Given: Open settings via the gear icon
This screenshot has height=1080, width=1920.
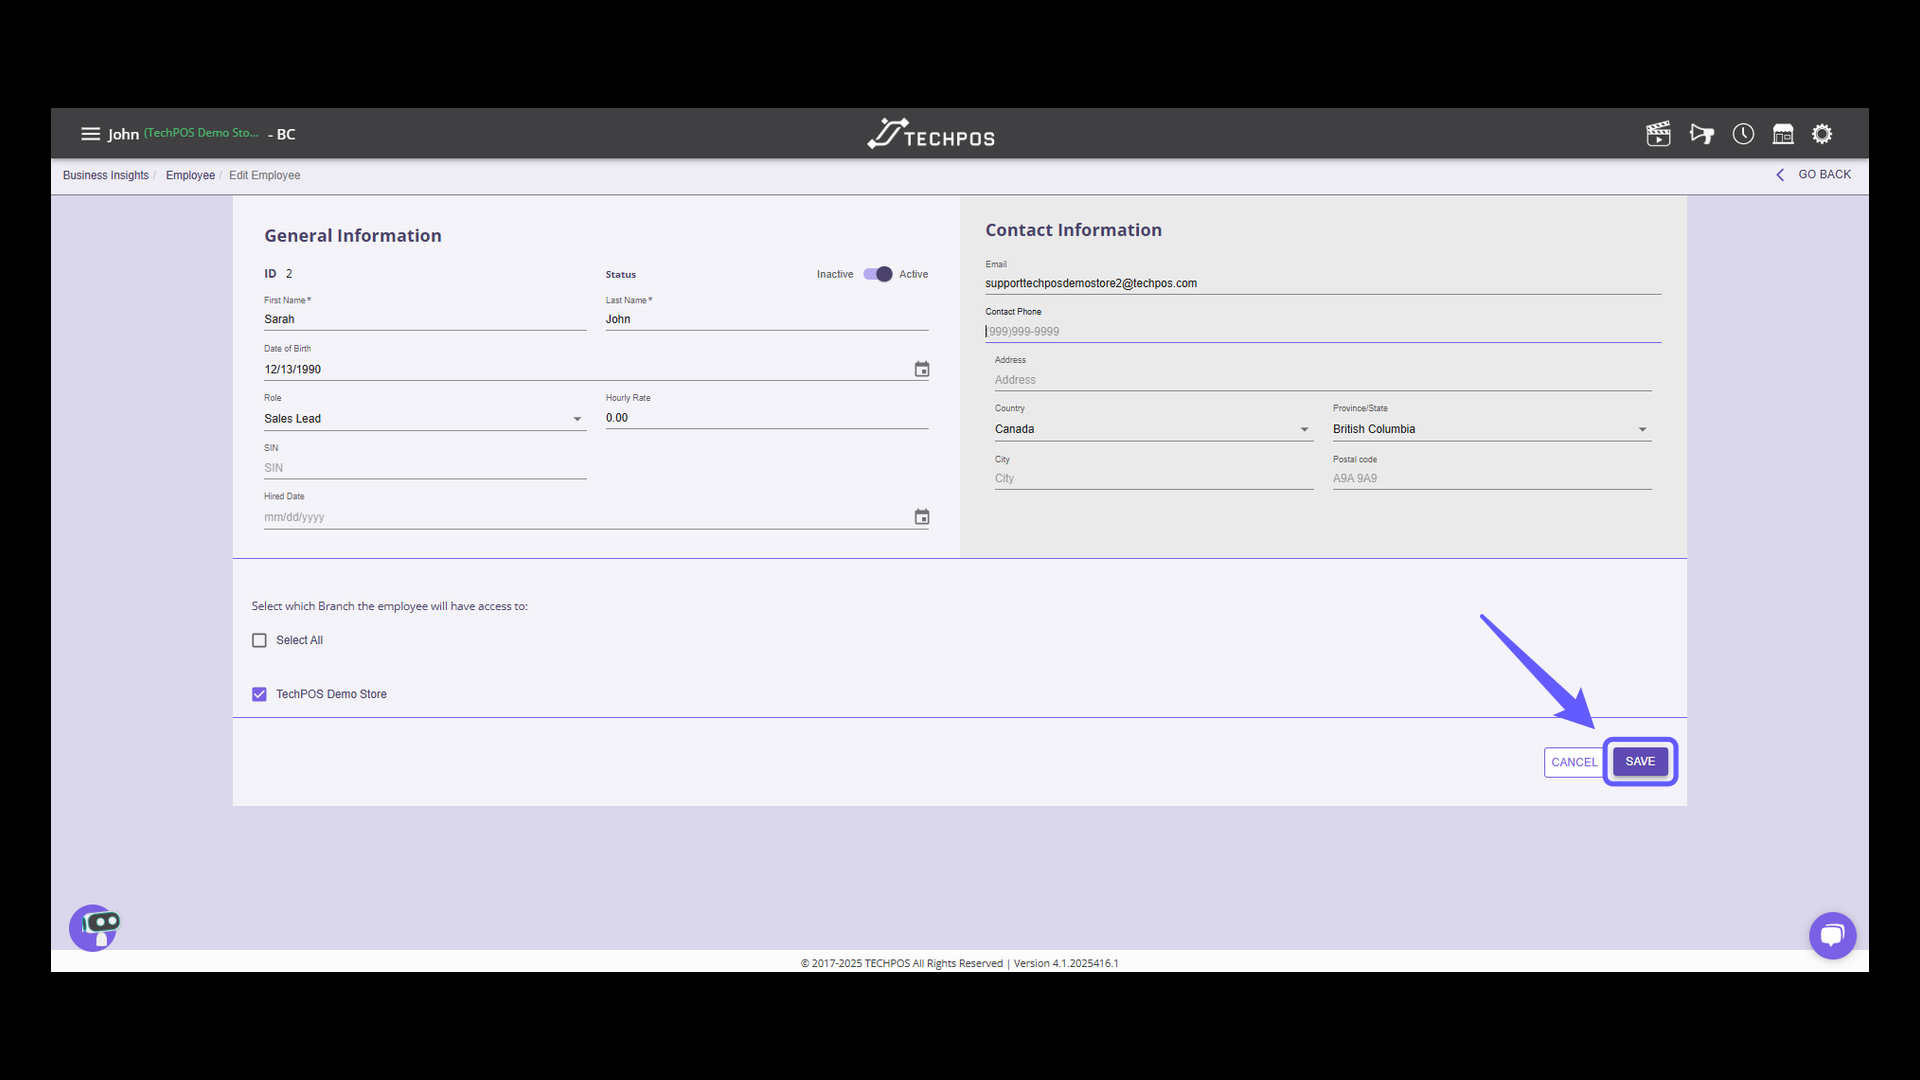Looking at the screenshot, I should [1822, 133].
